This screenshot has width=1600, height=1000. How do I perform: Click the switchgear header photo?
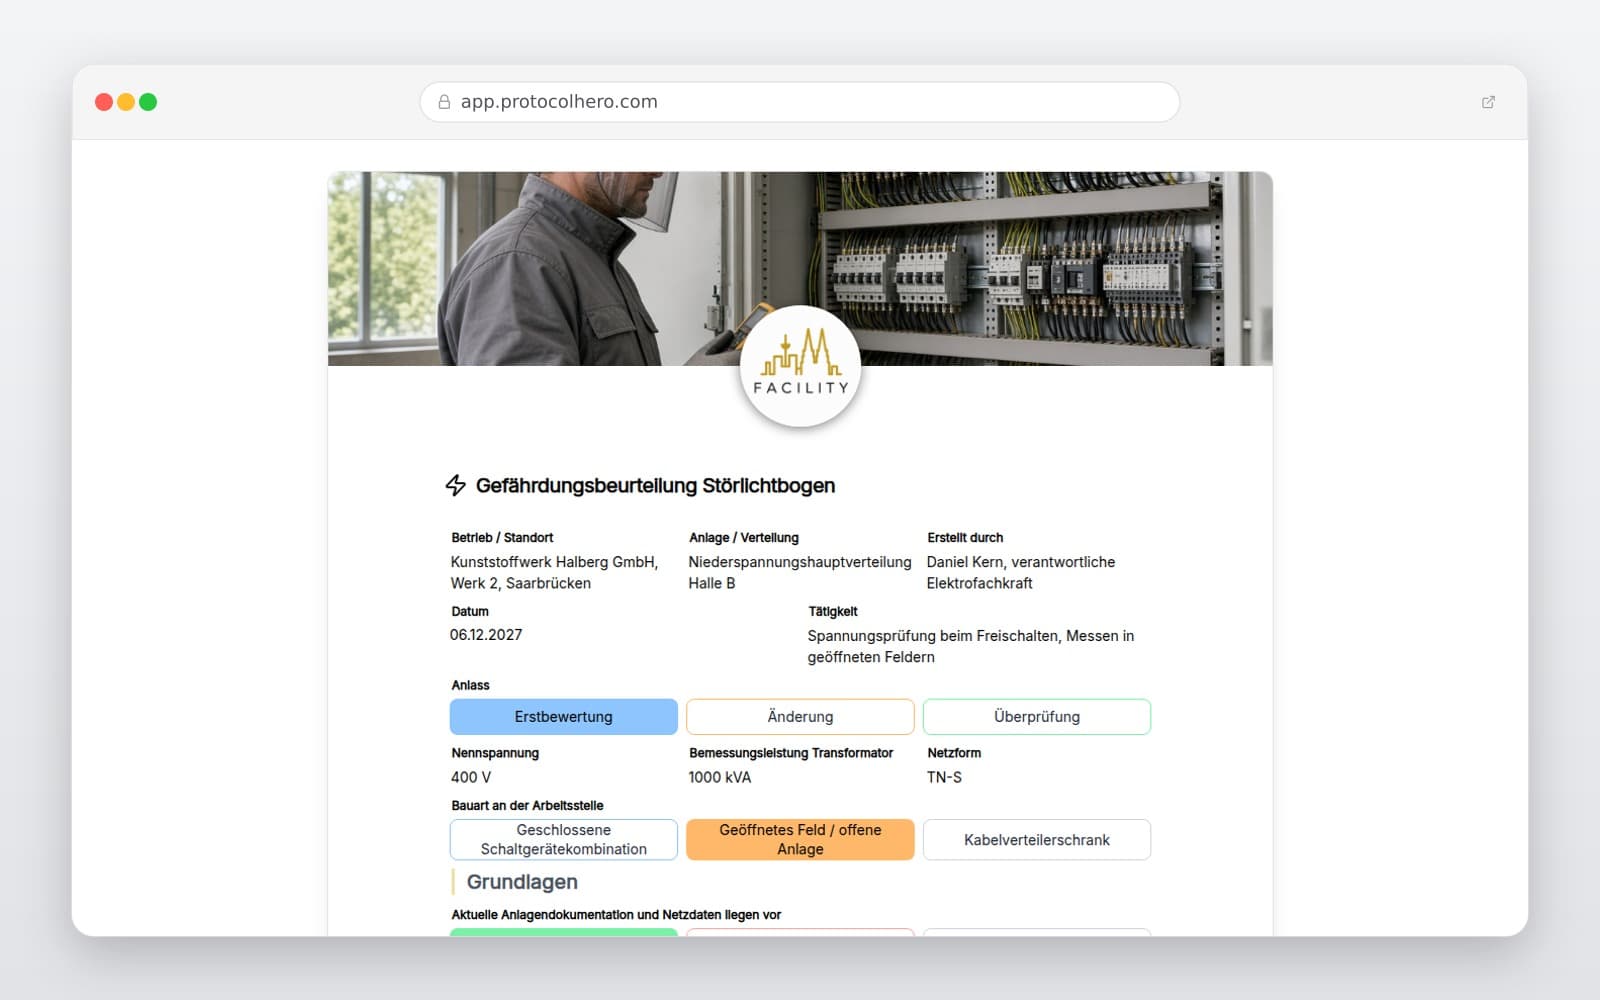pyautogui.click(x=800, y=269)
